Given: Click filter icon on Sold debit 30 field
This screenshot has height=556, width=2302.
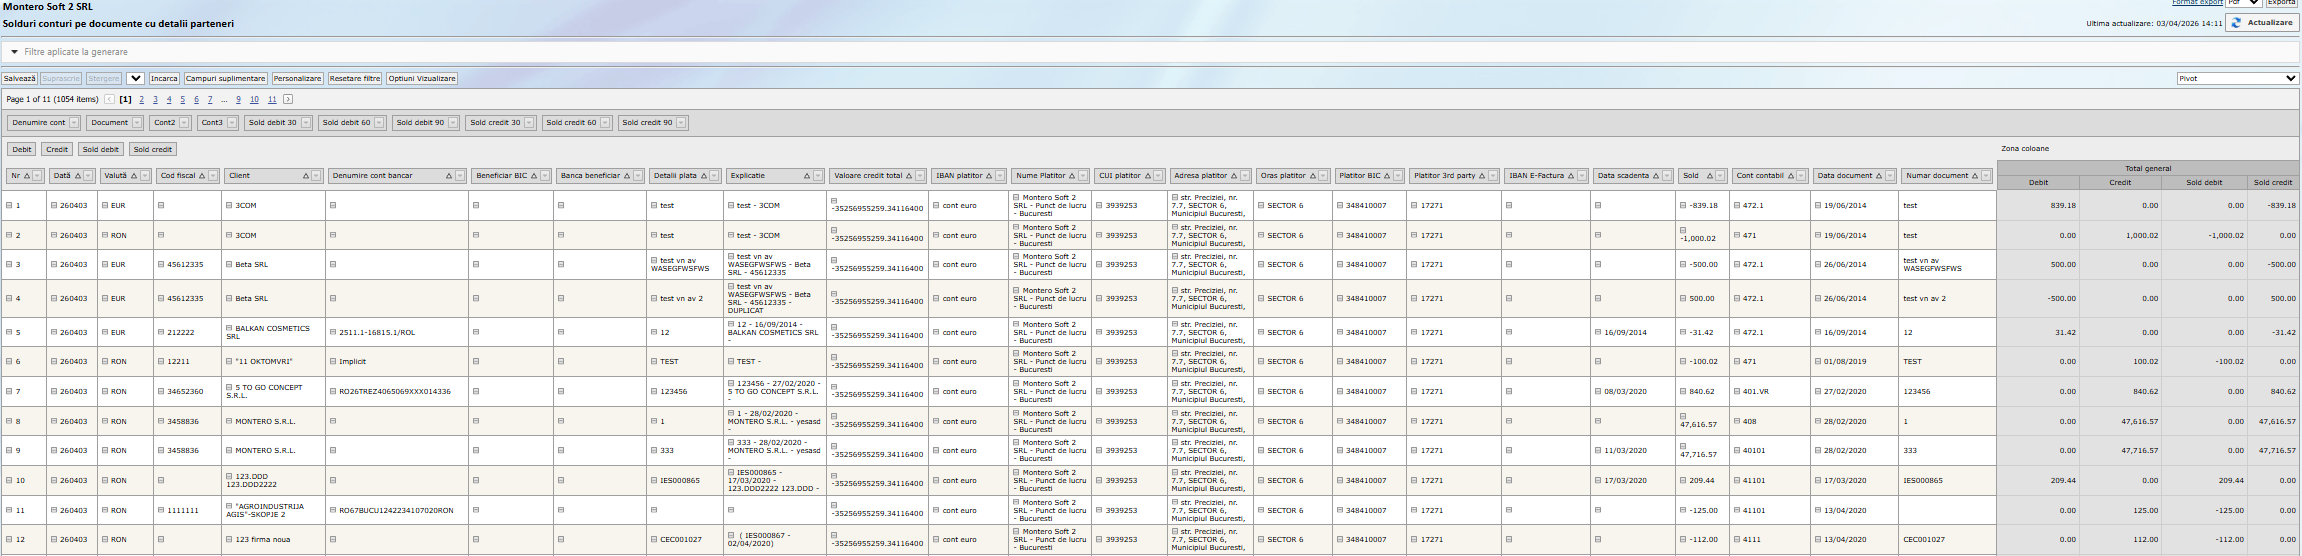Looking at the screenshot, I should coord(305,123).
